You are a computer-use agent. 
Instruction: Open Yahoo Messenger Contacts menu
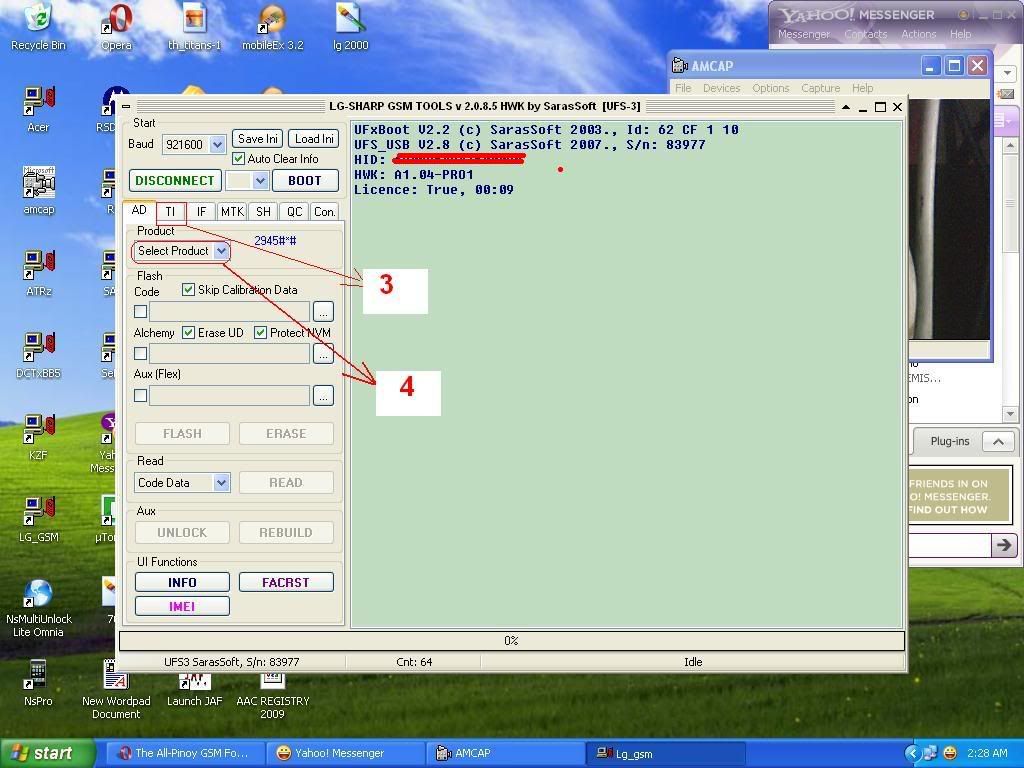(865, 34)
